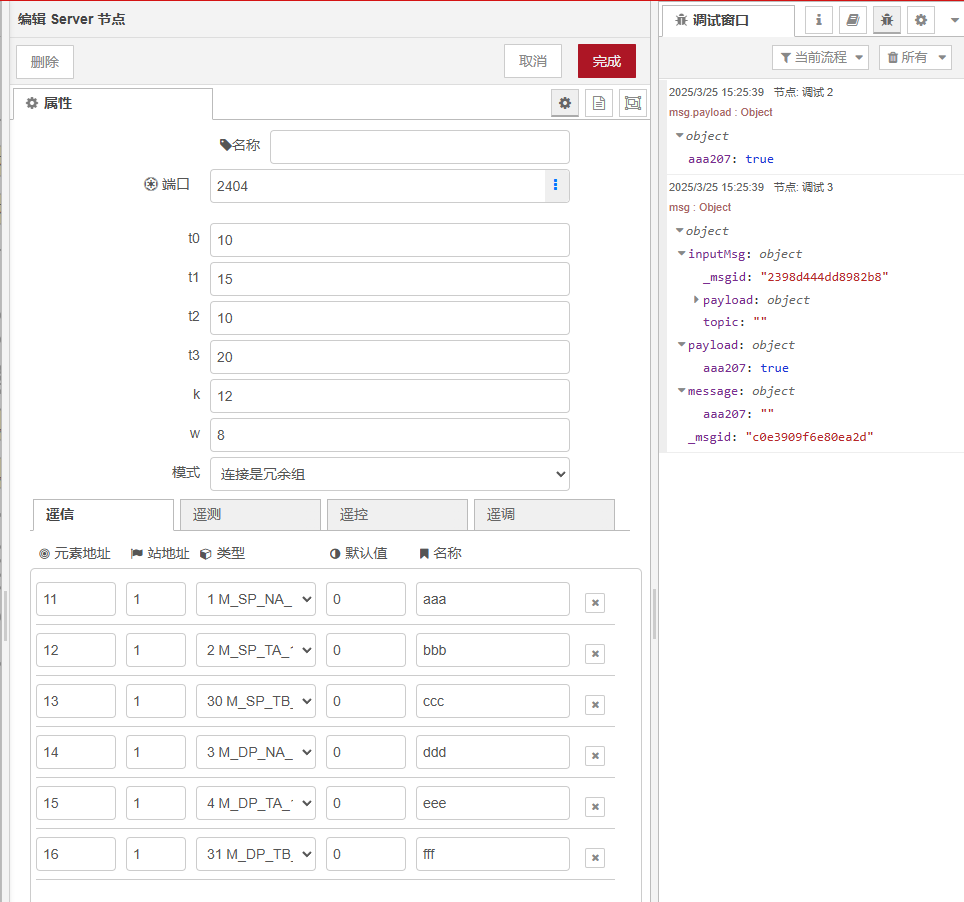
Task: Open the 当前流程 filter dropdown
Action: [x=820, y=57]
